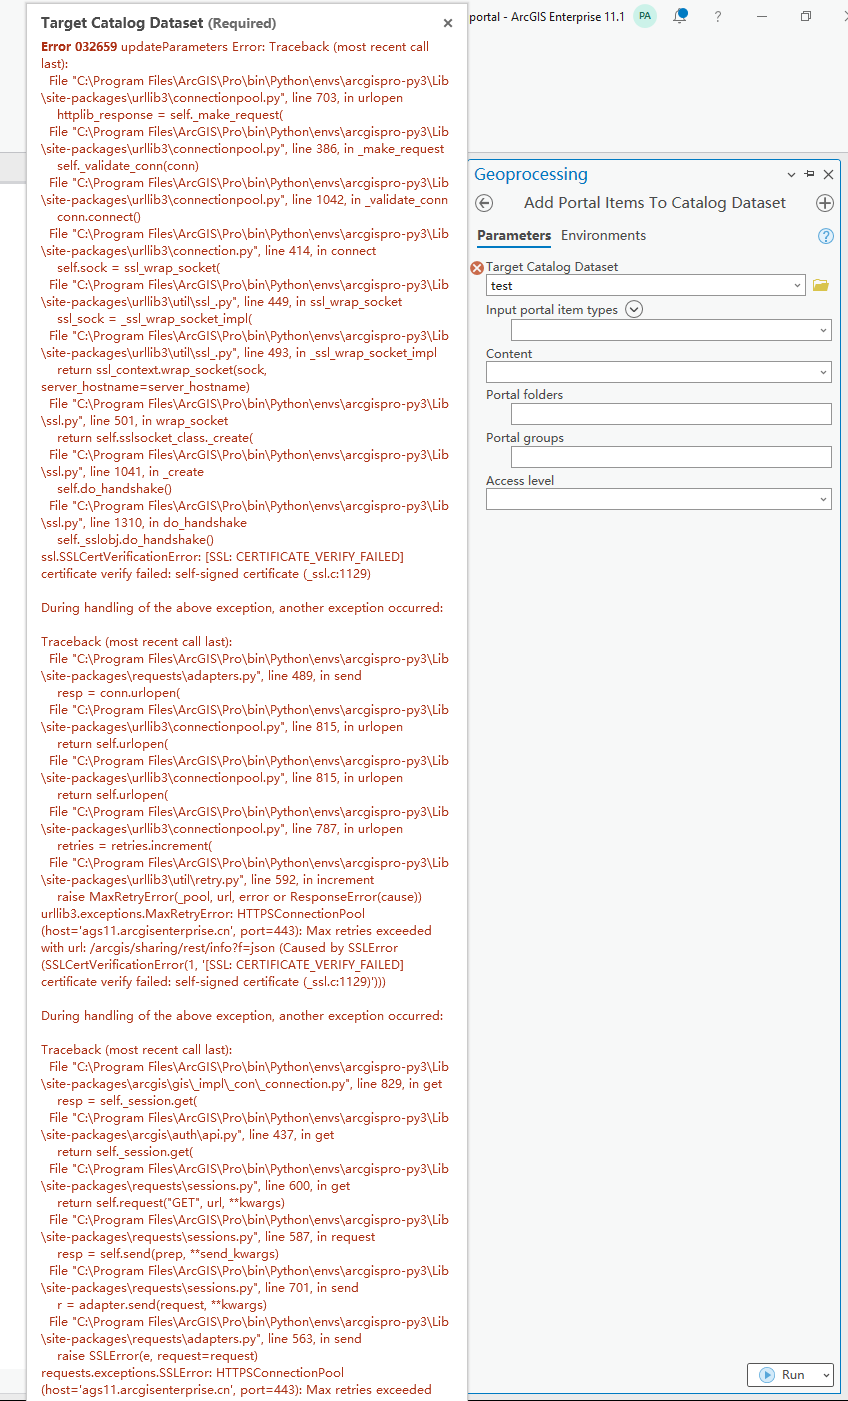Restore down the ArcGIS Pro window
Image resolution: width=848 pixels, height=1401 pixels.
pos(806,16)
